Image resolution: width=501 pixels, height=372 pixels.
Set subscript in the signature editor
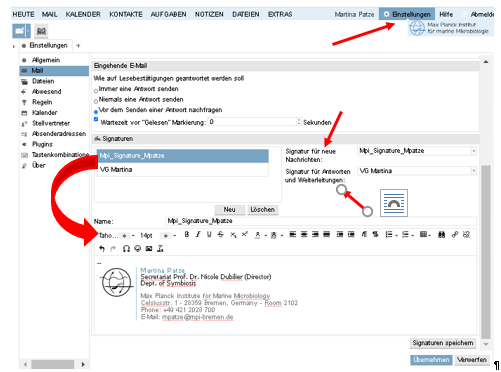tap(233, 235)
